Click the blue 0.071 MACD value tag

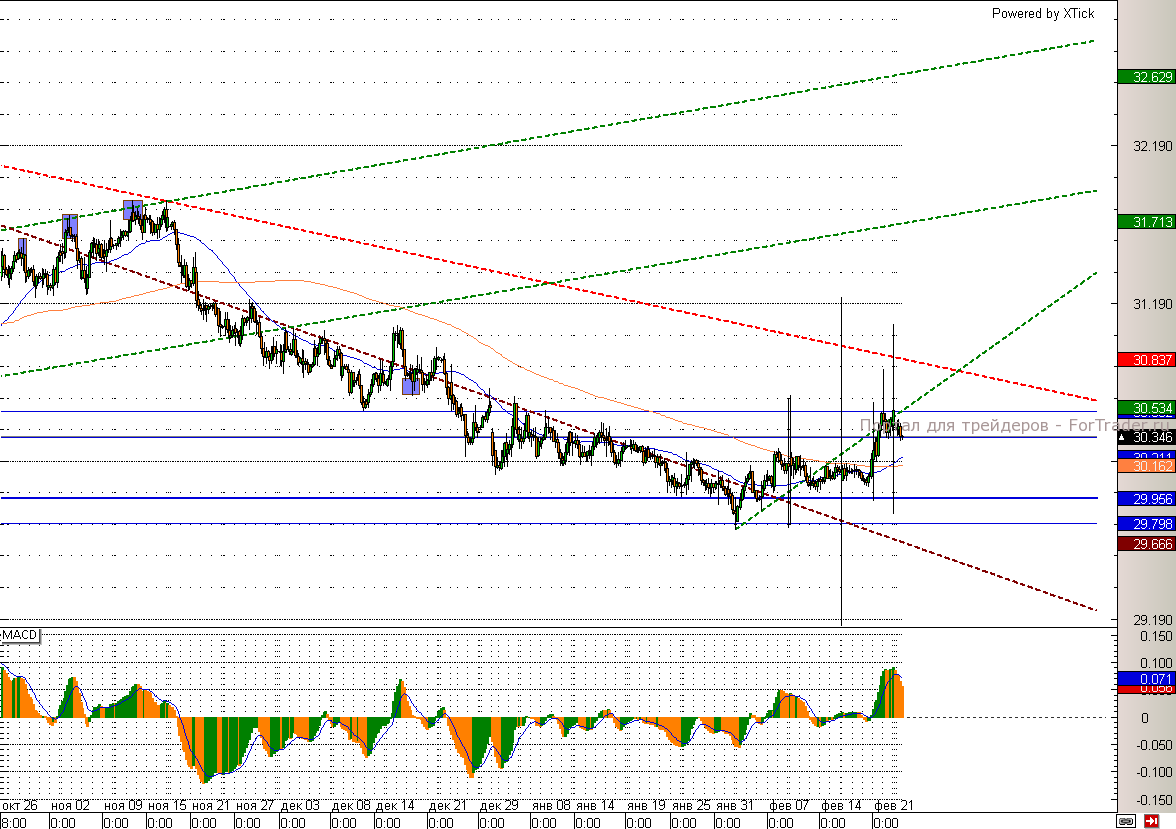[x=1145, y=678]
